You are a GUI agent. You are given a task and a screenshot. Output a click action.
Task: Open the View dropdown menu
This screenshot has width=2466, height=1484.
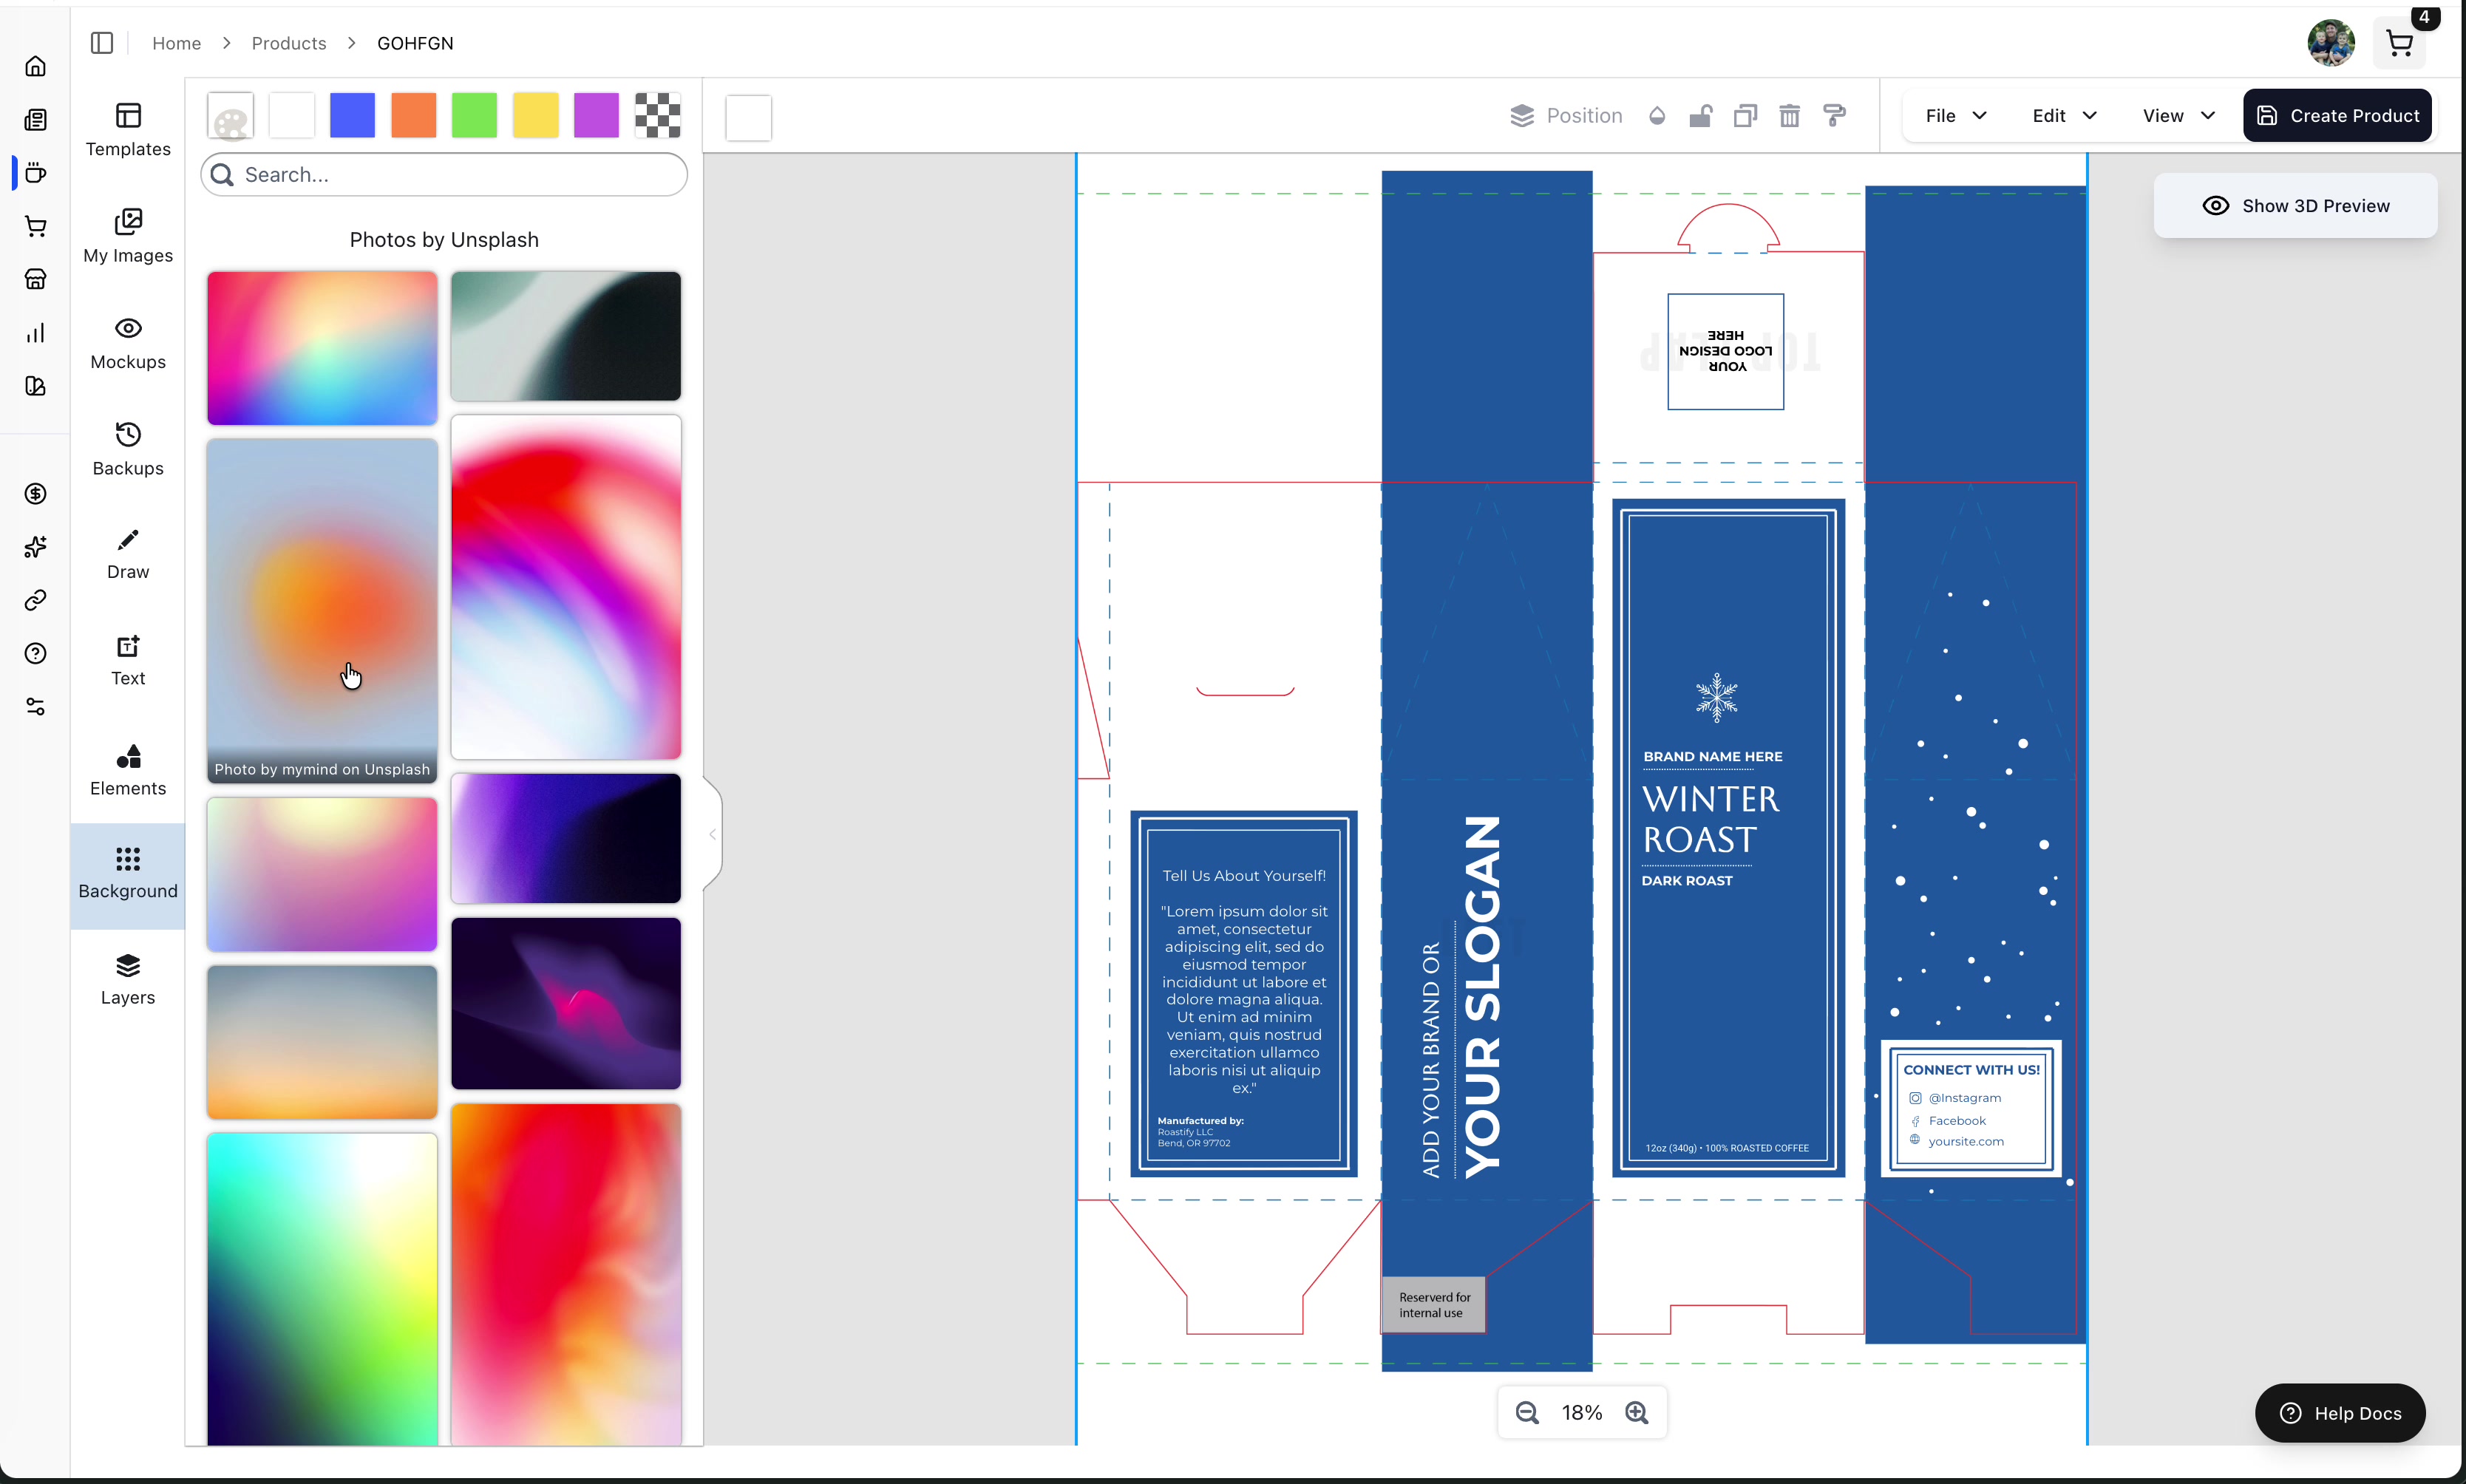pyautogui.click(x=2178, y=116)
